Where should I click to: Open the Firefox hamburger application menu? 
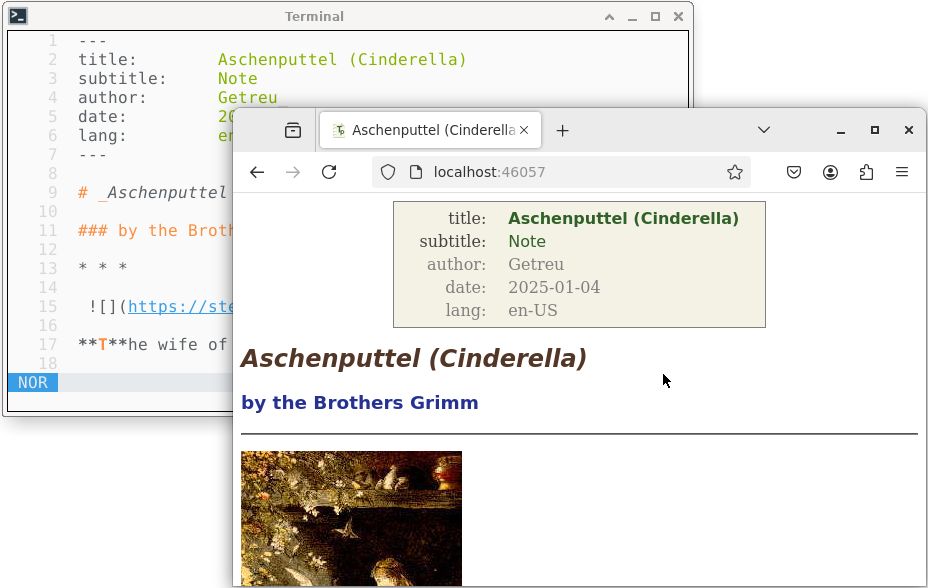pos(902,172)
